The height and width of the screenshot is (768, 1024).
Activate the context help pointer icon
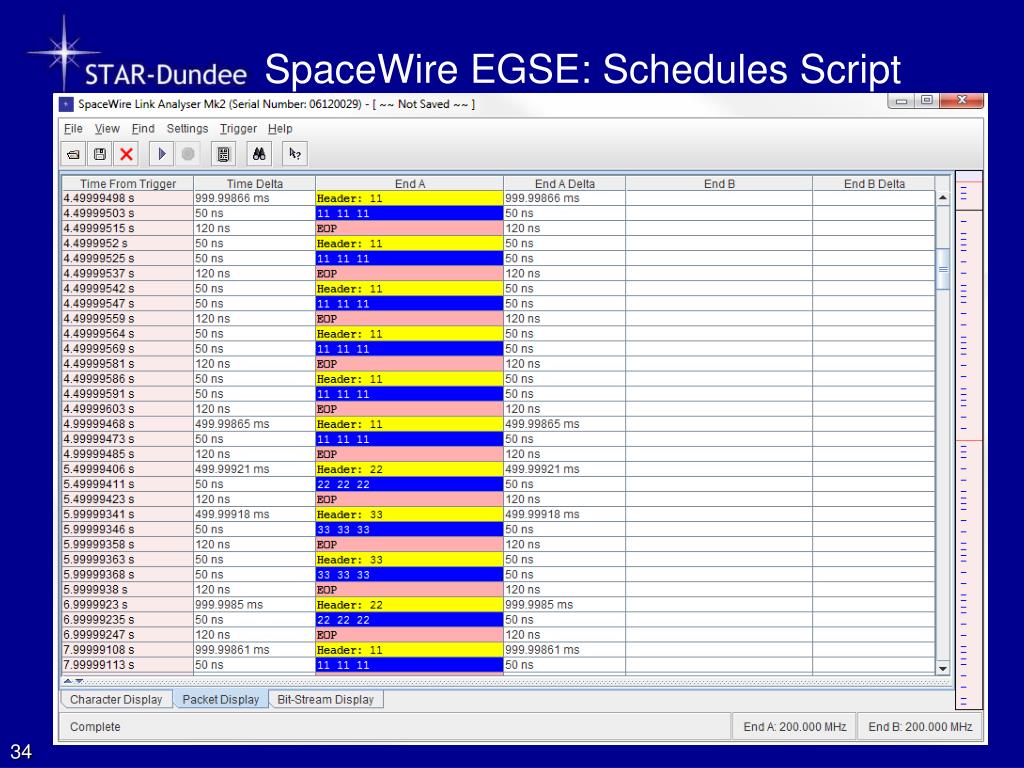(x=295, y=154)
